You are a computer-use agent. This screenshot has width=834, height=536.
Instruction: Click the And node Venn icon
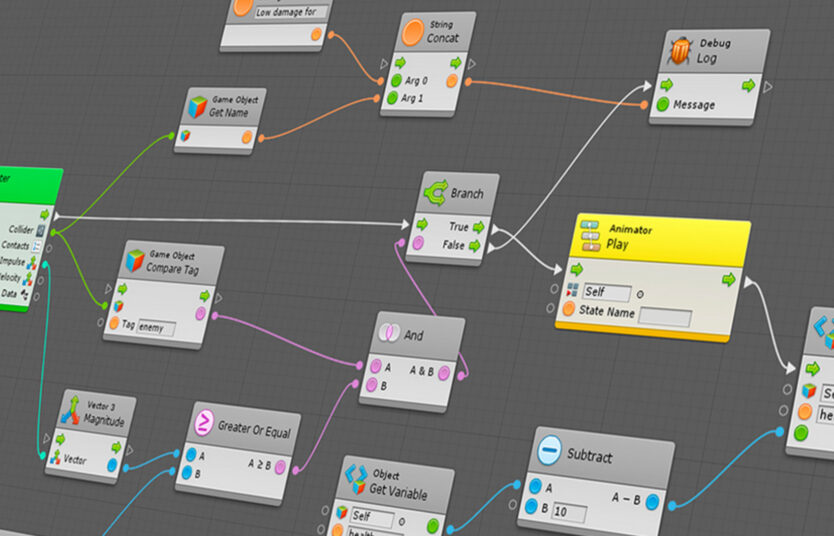point(388,332)
